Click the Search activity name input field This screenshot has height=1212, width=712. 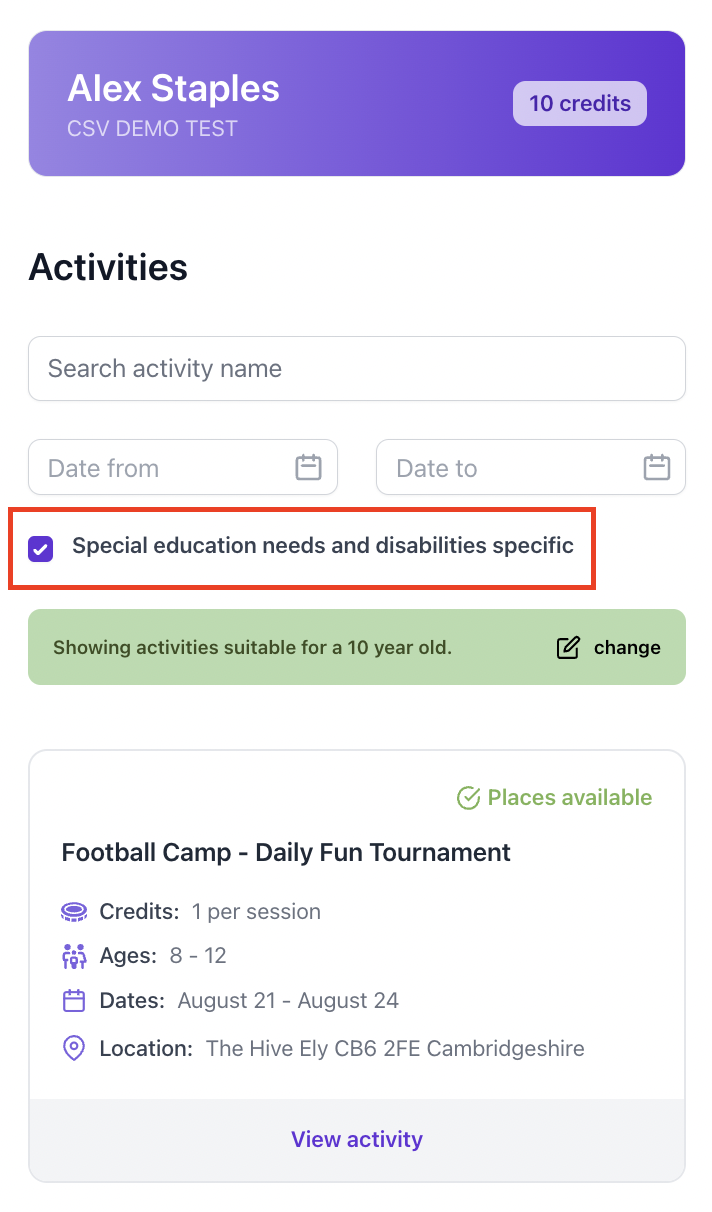click(x=357, y=368)
